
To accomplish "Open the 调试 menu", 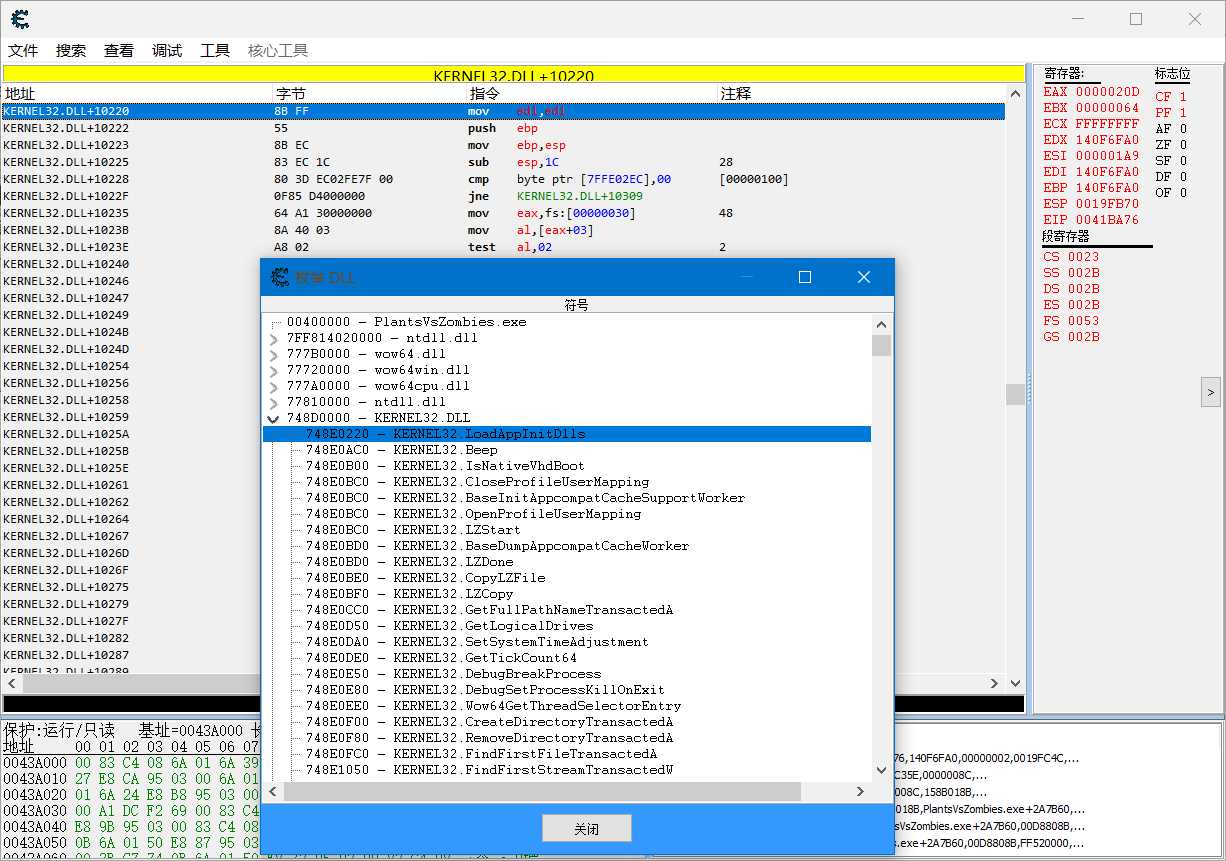I will [x=167, y=51].
